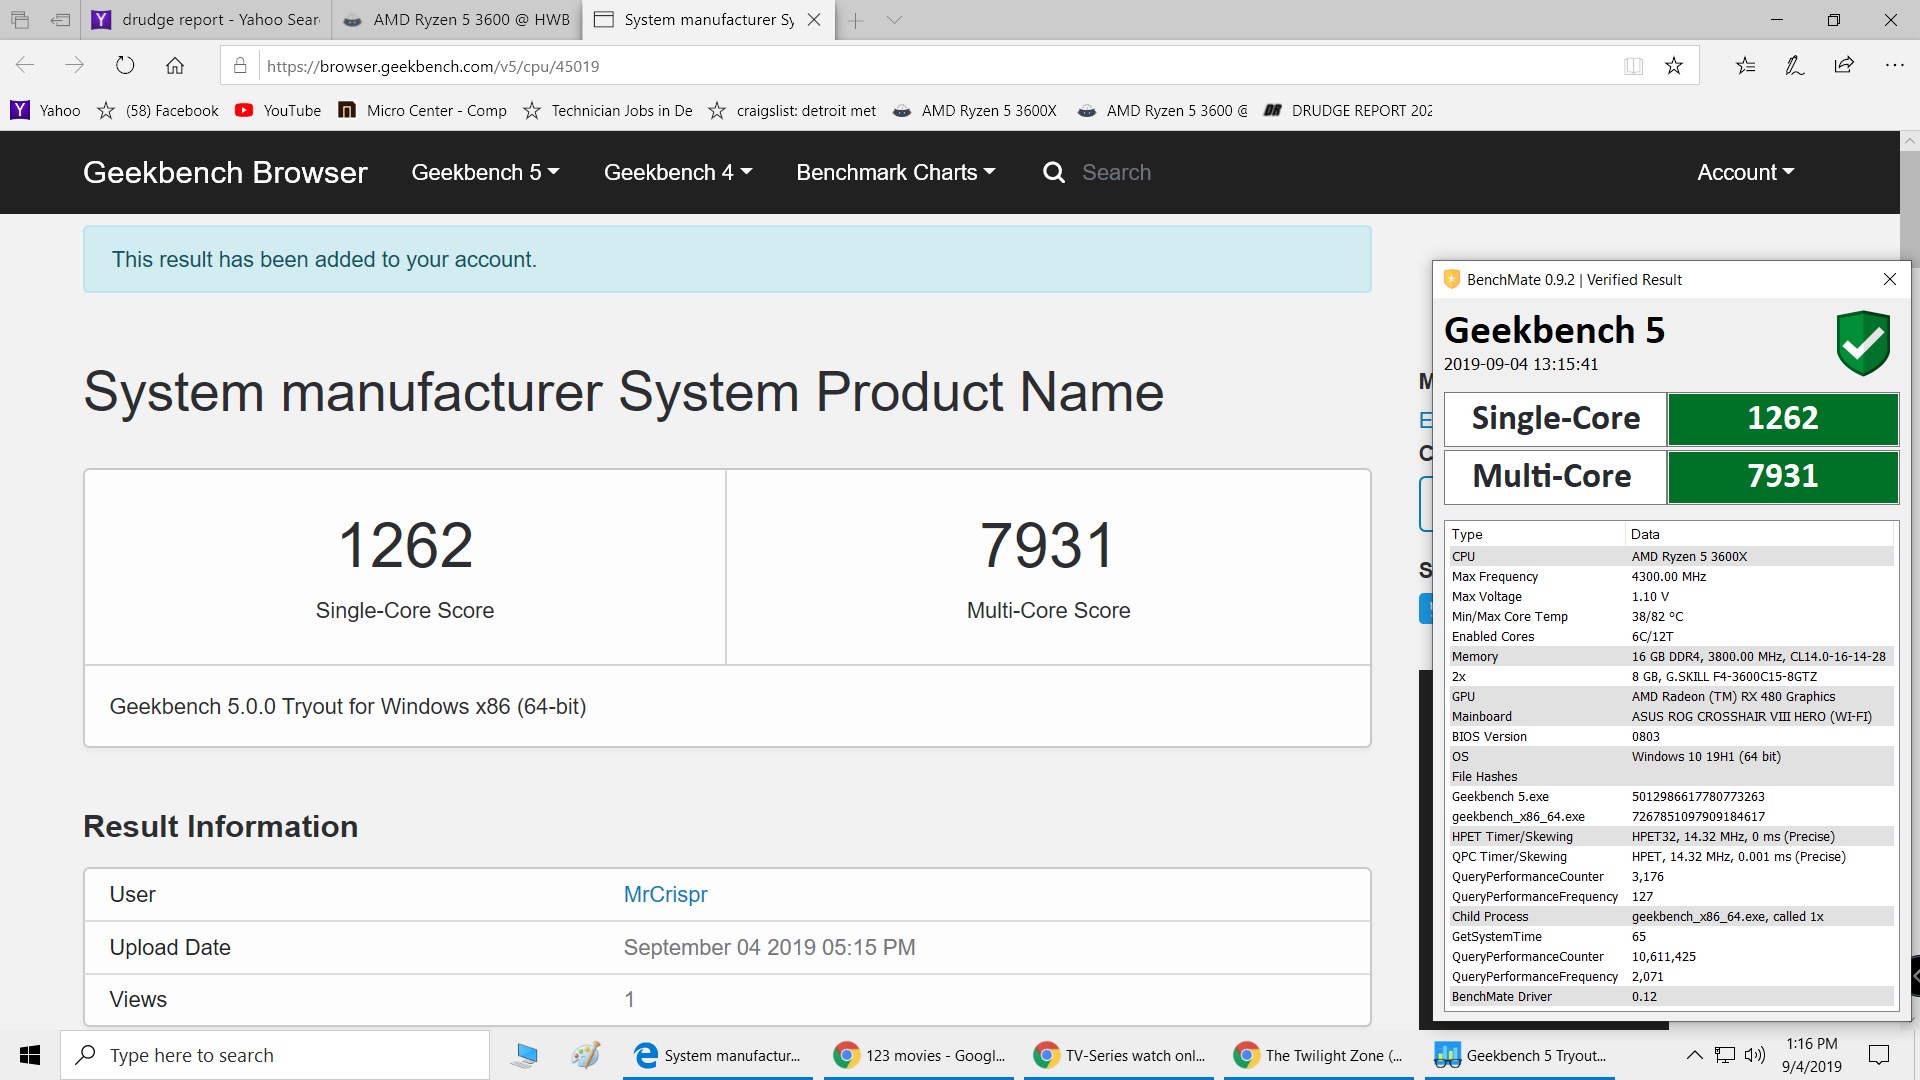Show the tab list chevron

coord(894,20)
